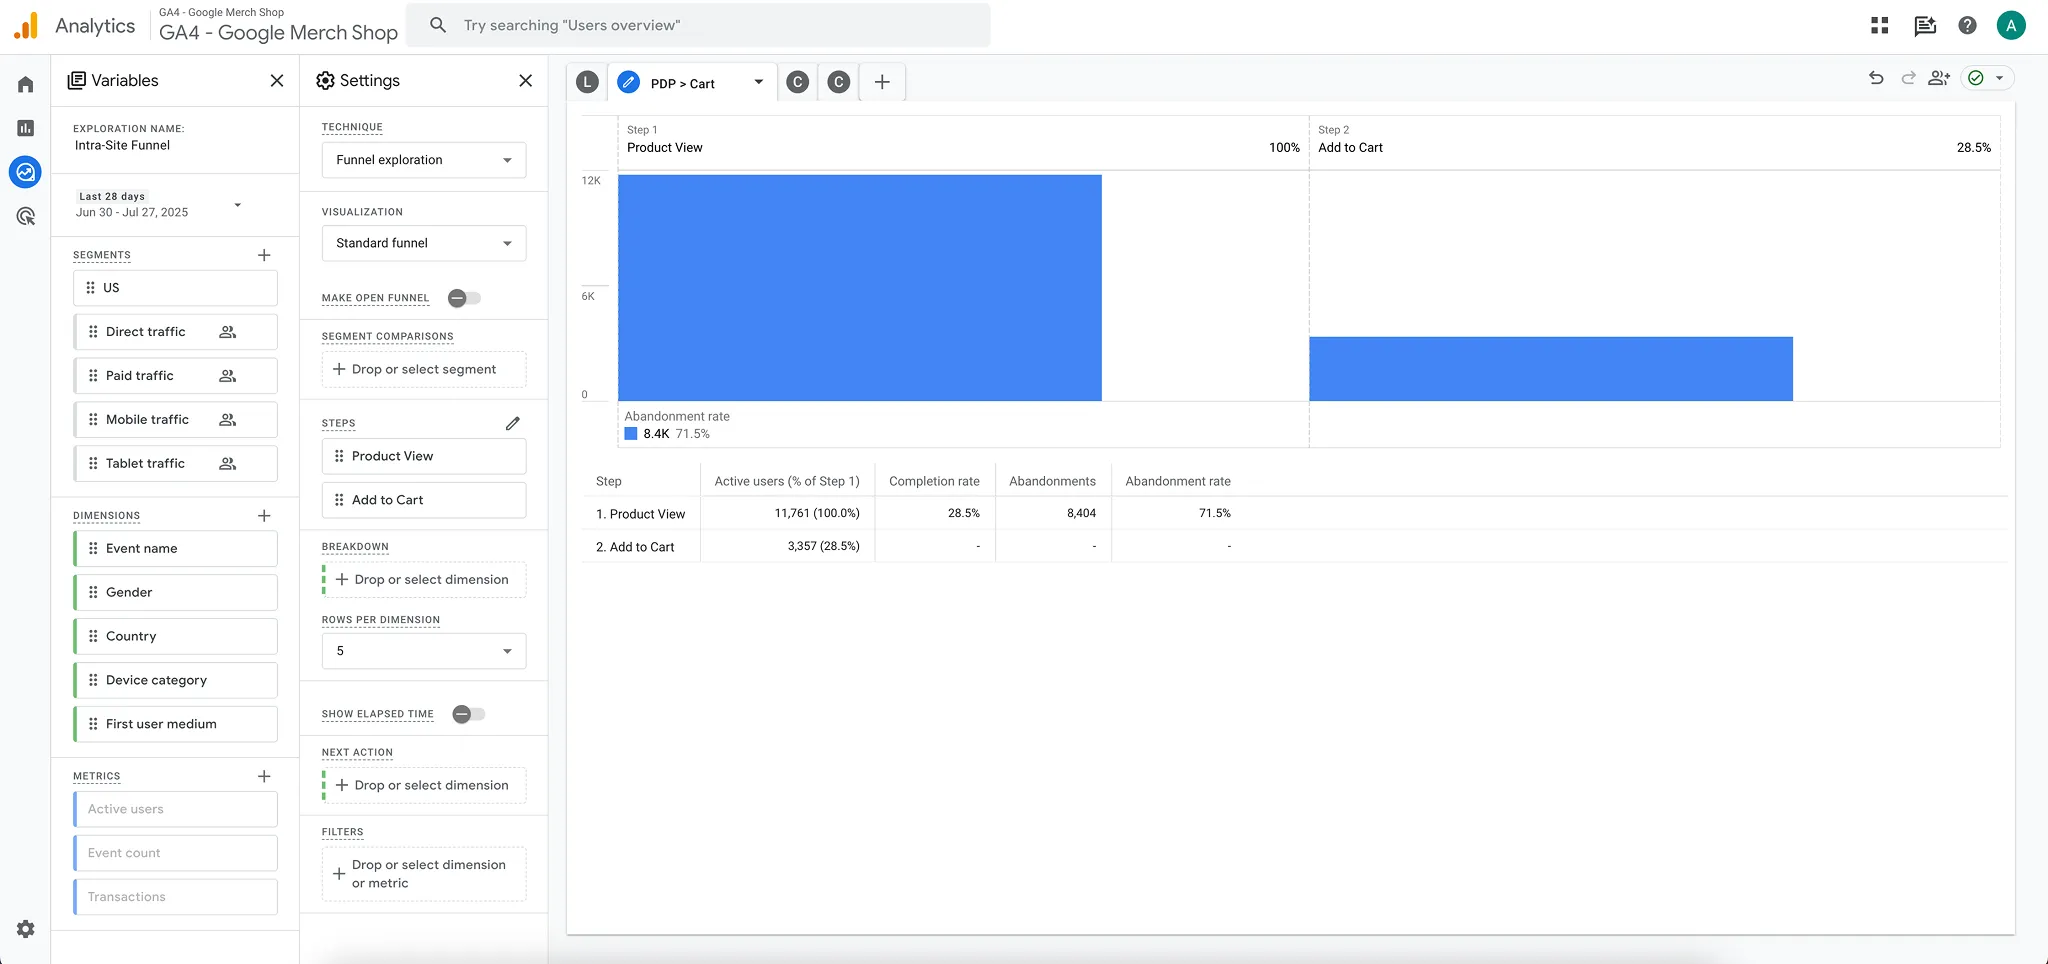Undo the last exploration change

(x=1875, y=77)
